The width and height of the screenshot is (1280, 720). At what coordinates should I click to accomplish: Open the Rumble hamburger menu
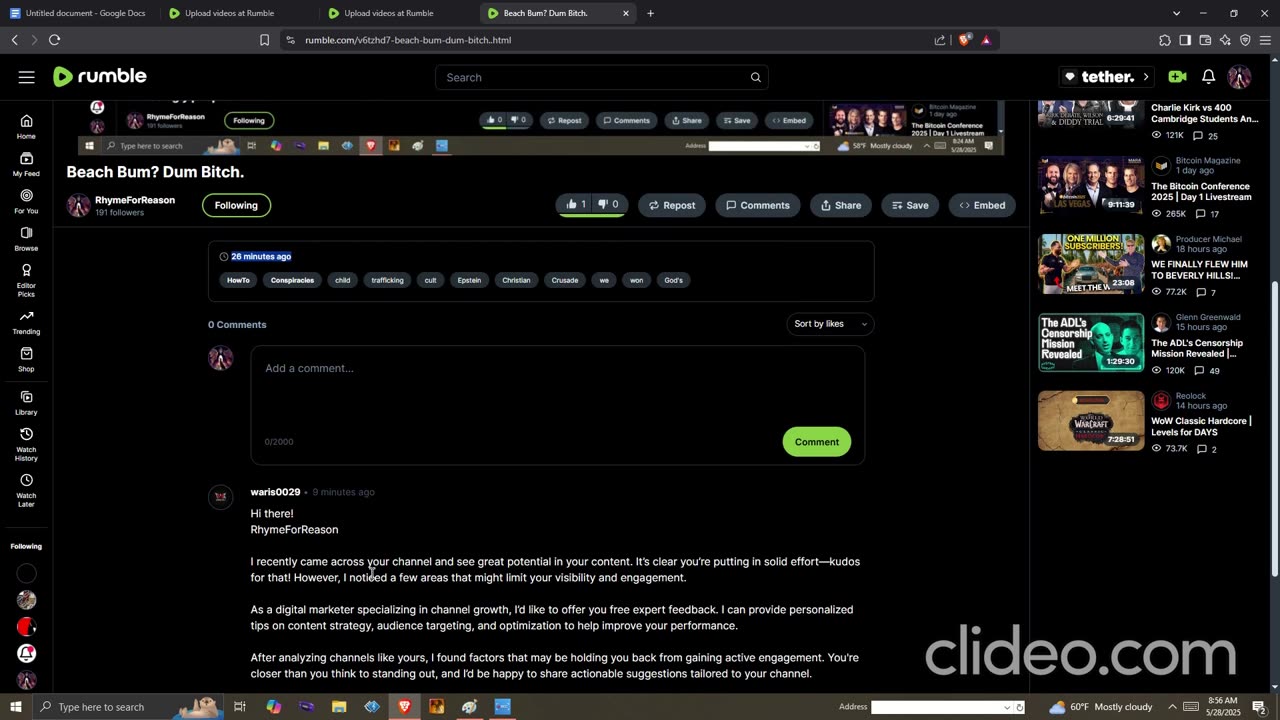27,77
